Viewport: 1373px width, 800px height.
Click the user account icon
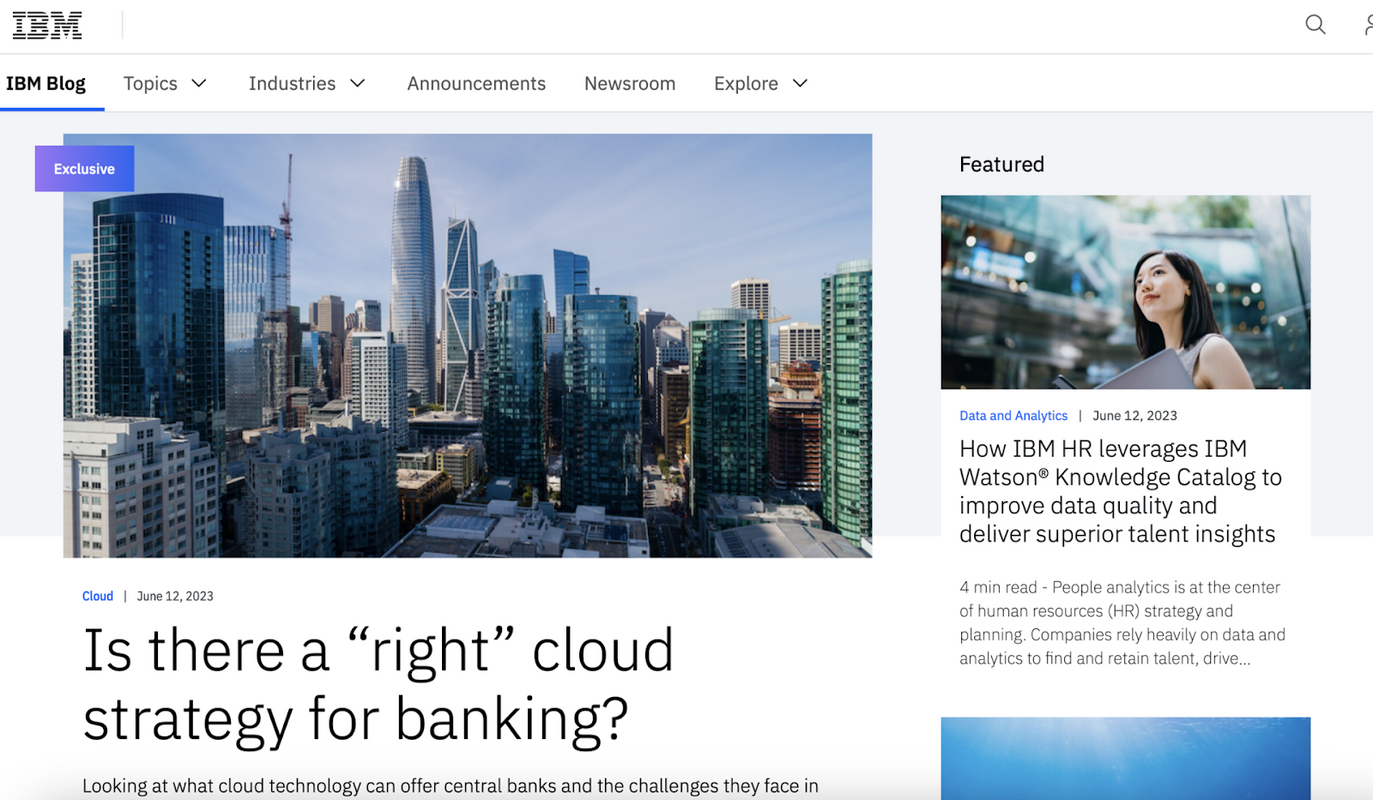tap(1369, 25)
